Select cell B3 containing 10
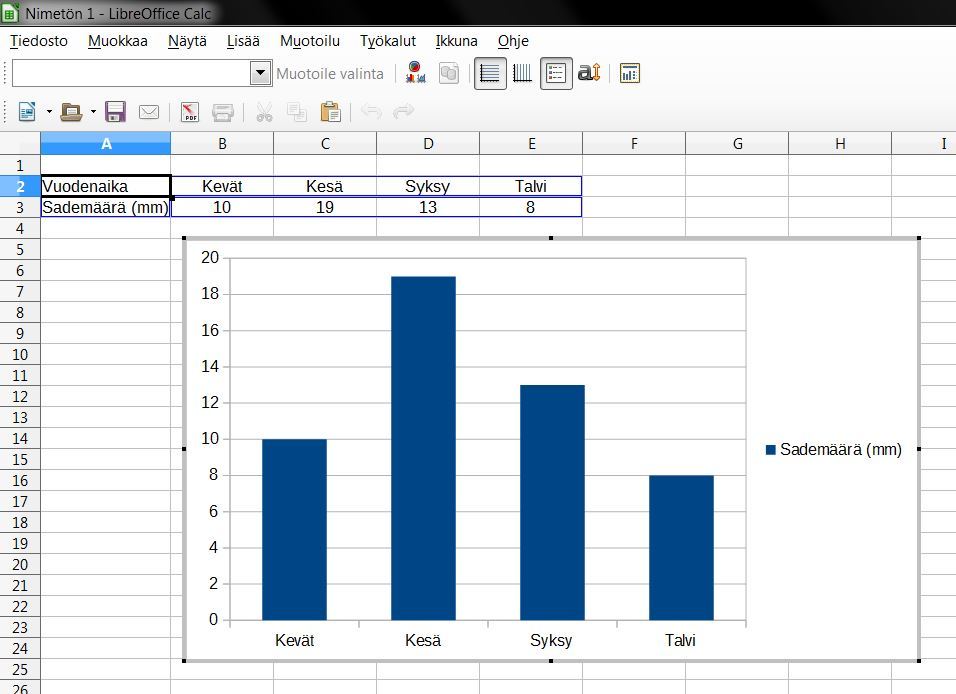 click(x=222, y=207)
